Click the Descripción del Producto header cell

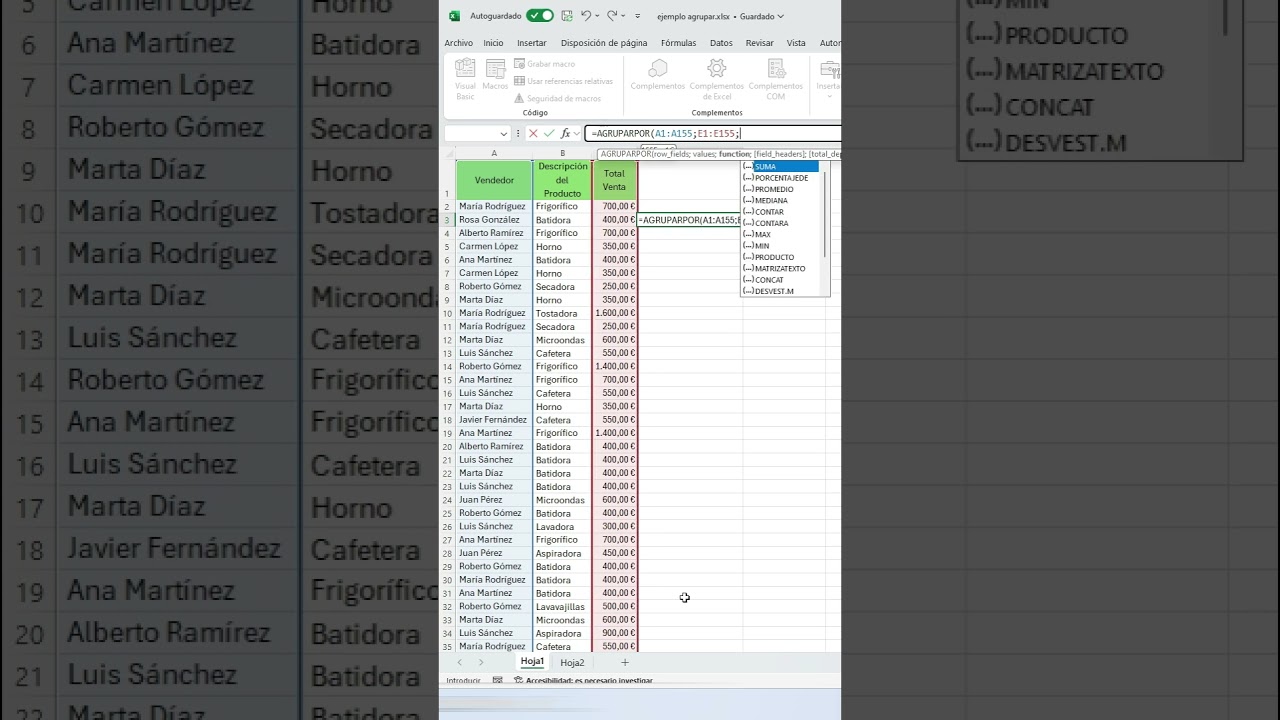[563, 180]
